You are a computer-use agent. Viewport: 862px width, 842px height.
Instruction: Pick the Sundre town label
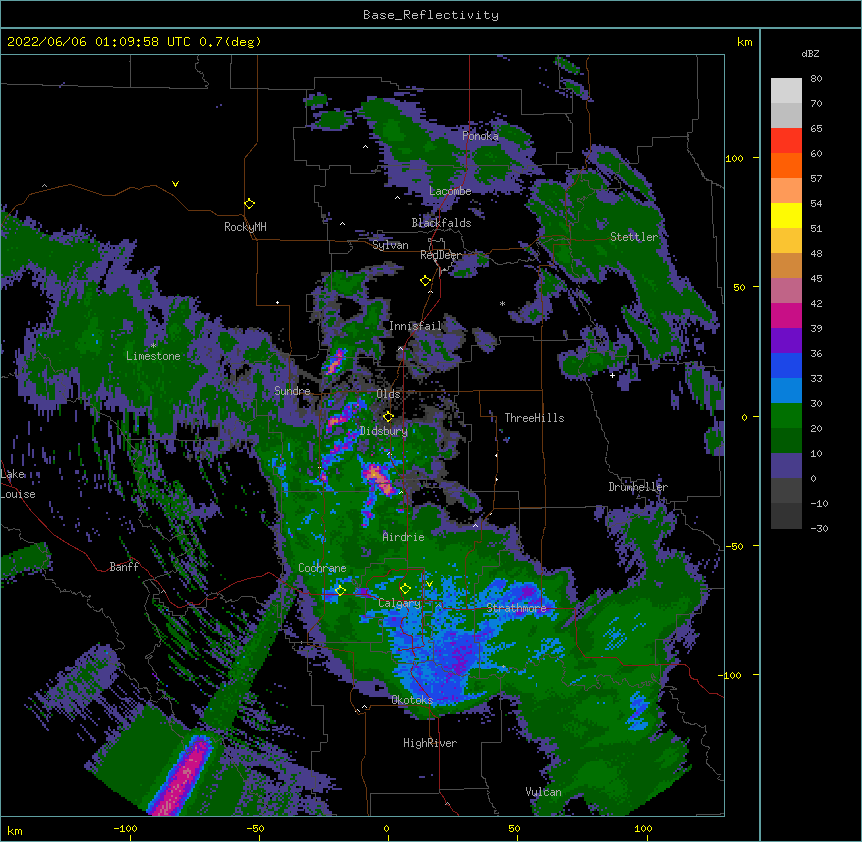tap(292, 391)
